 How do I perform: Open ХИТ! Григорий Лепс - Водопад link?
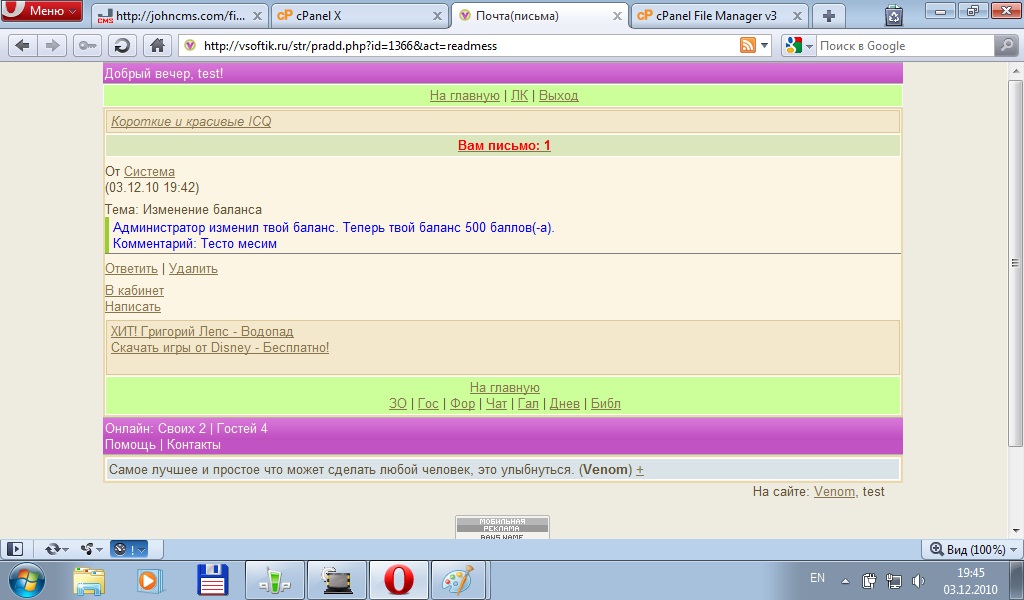point(202,331)
